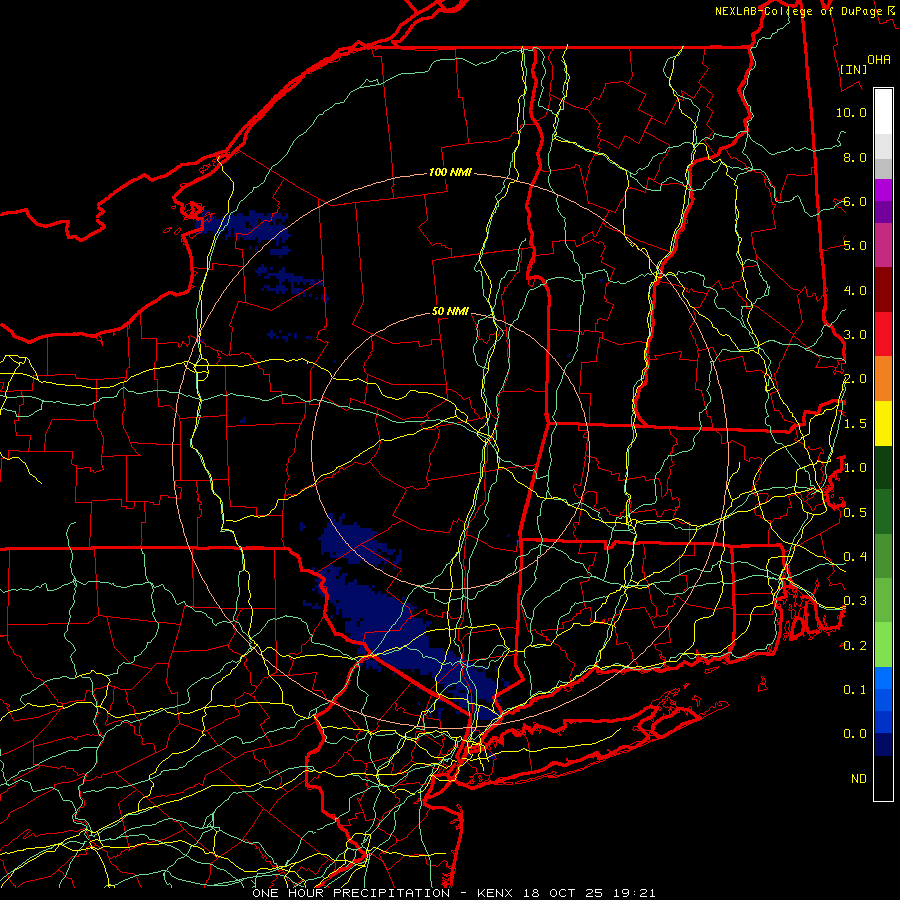This screenshot has height=900, width=900.
Task: Click the black ND legend swatch
Action: tap(883, 778)
